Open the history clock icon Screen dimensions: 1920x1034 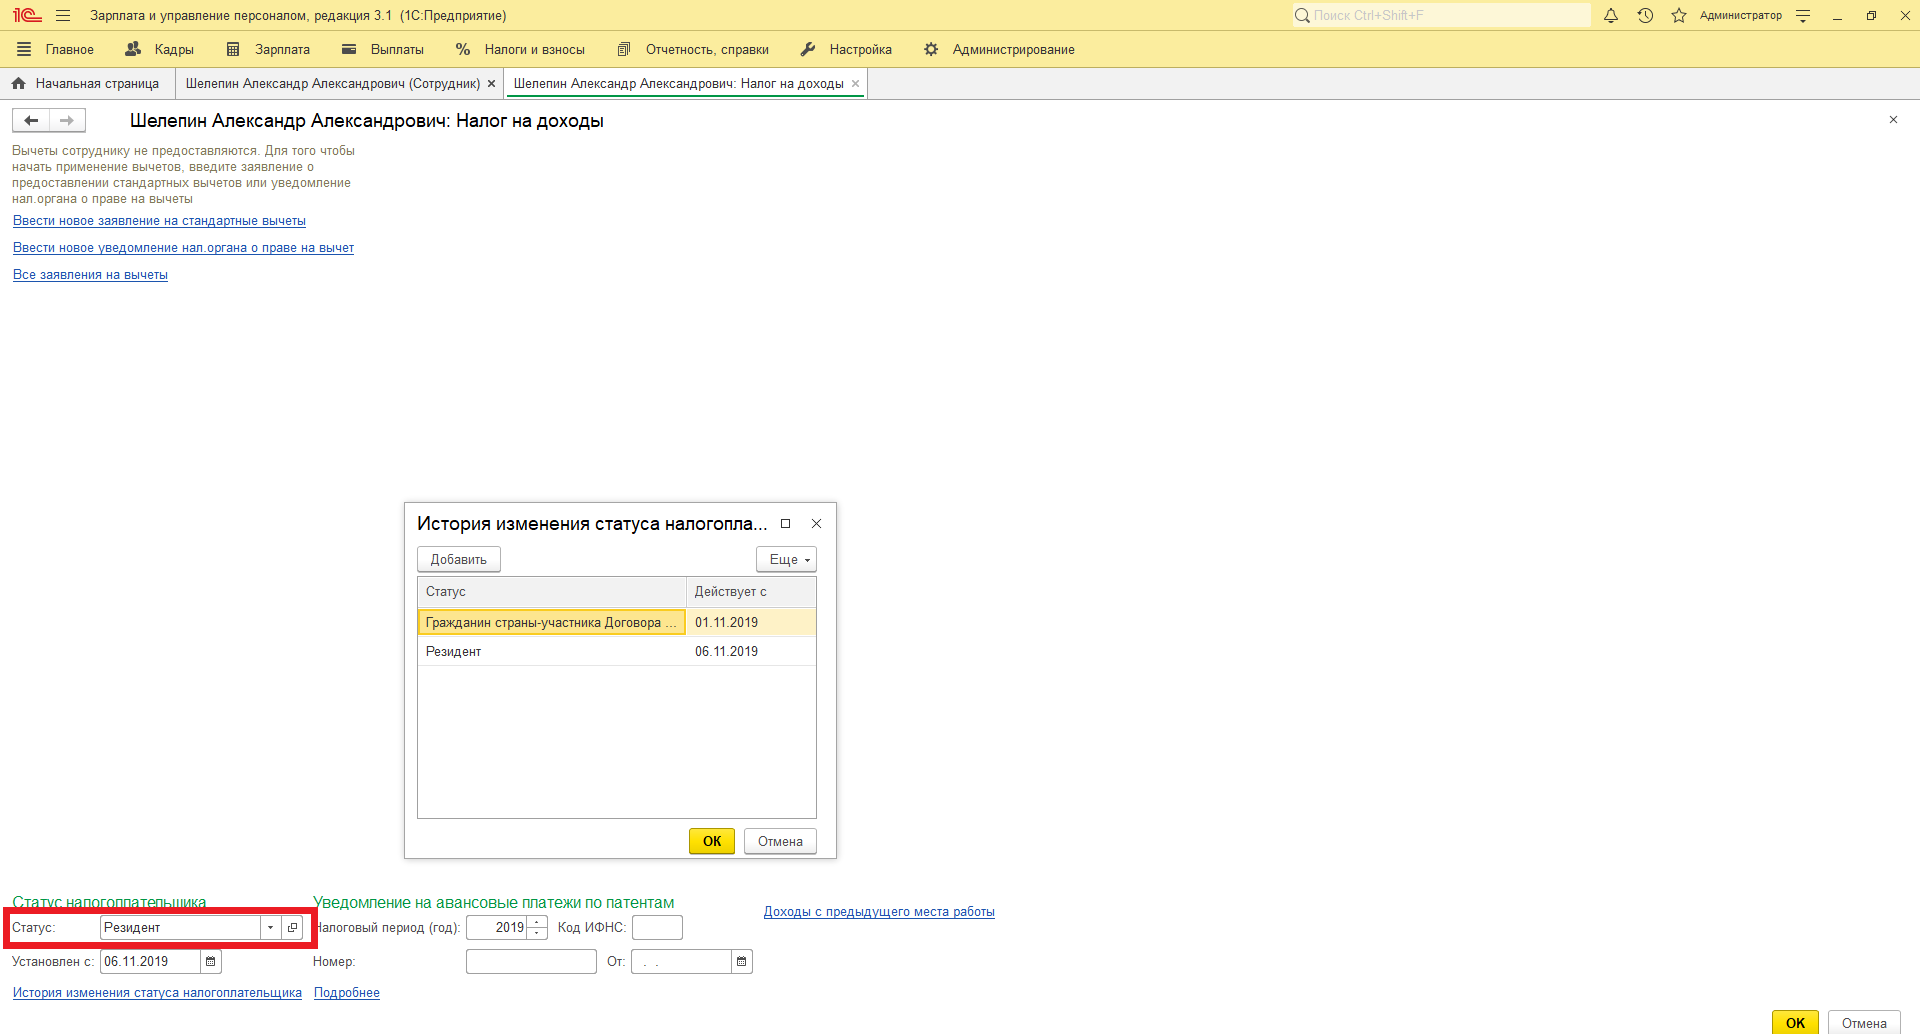pos(1645,16)
